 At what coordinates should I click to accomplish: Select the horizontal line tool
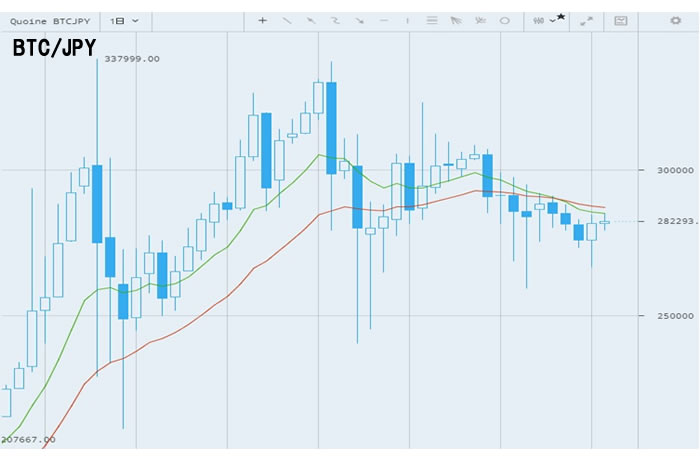[383, 21]
